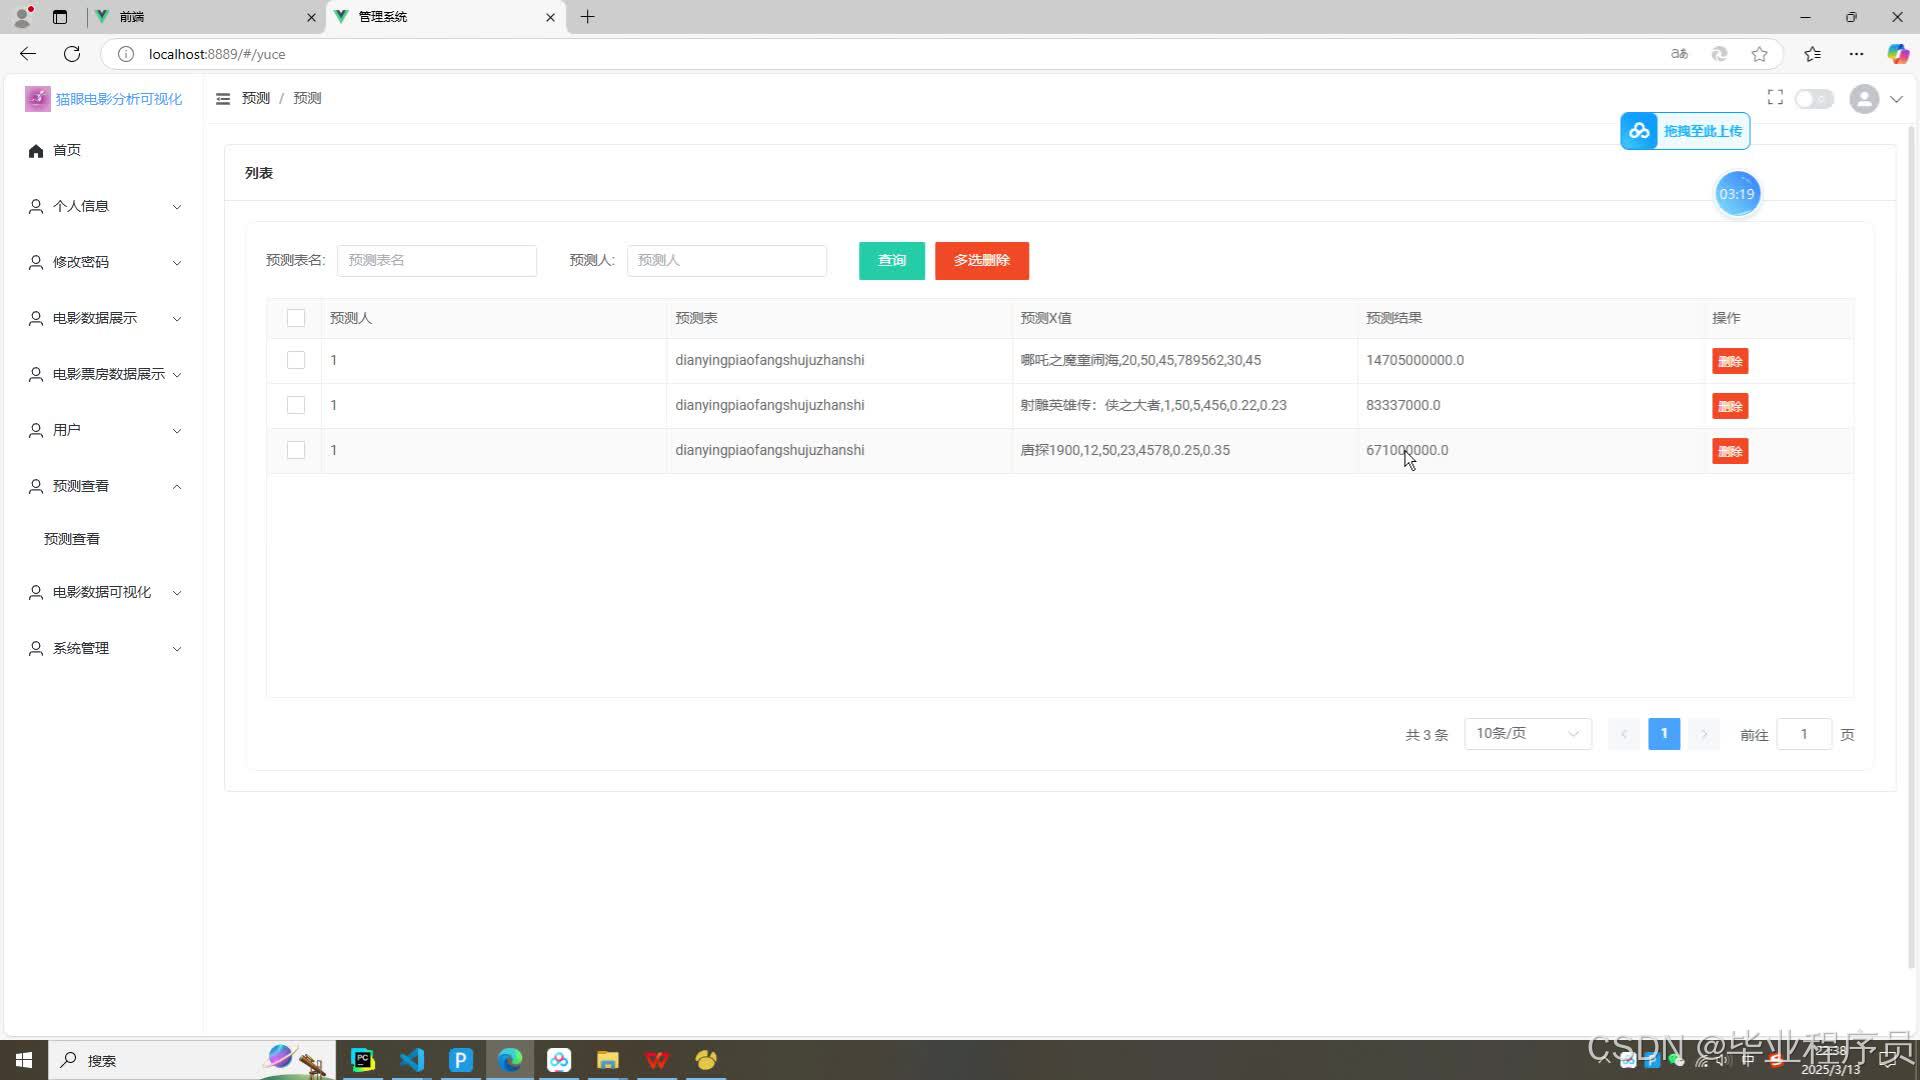Tick the checkbox for 哪吒之魔童闹海 row
The image size is (1920, 1080).
click(296, 360)
